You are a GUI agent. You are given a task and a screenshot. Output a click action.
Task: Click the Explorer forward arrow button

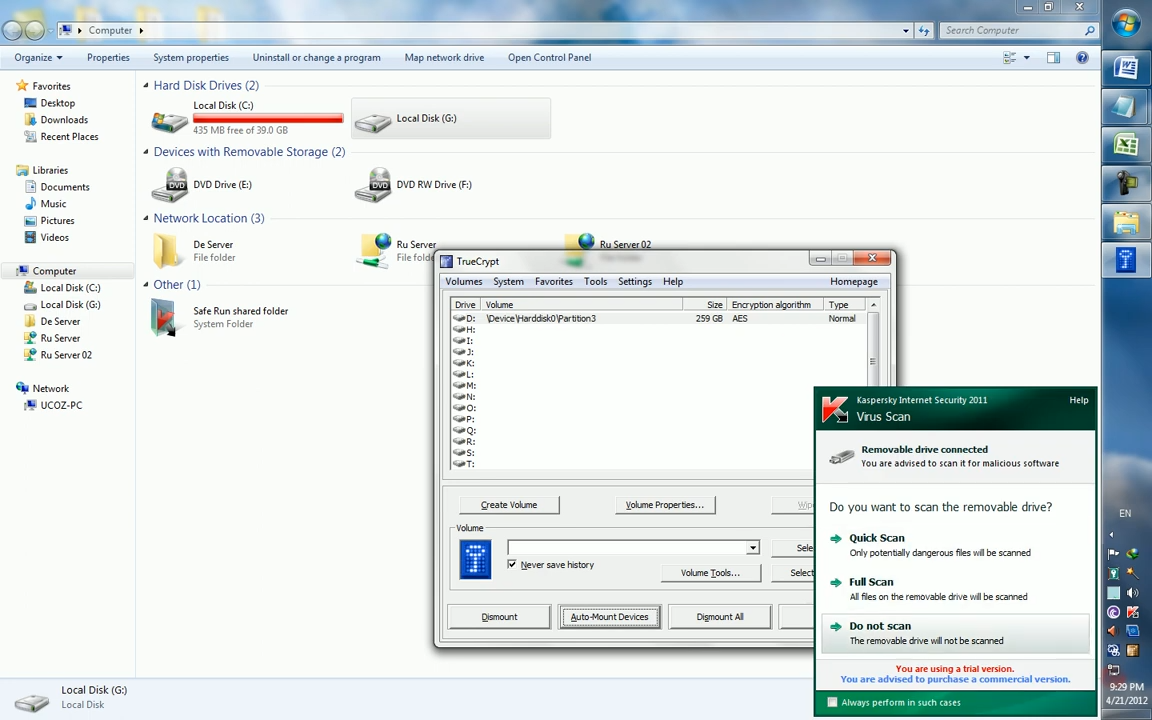[35, 30]
